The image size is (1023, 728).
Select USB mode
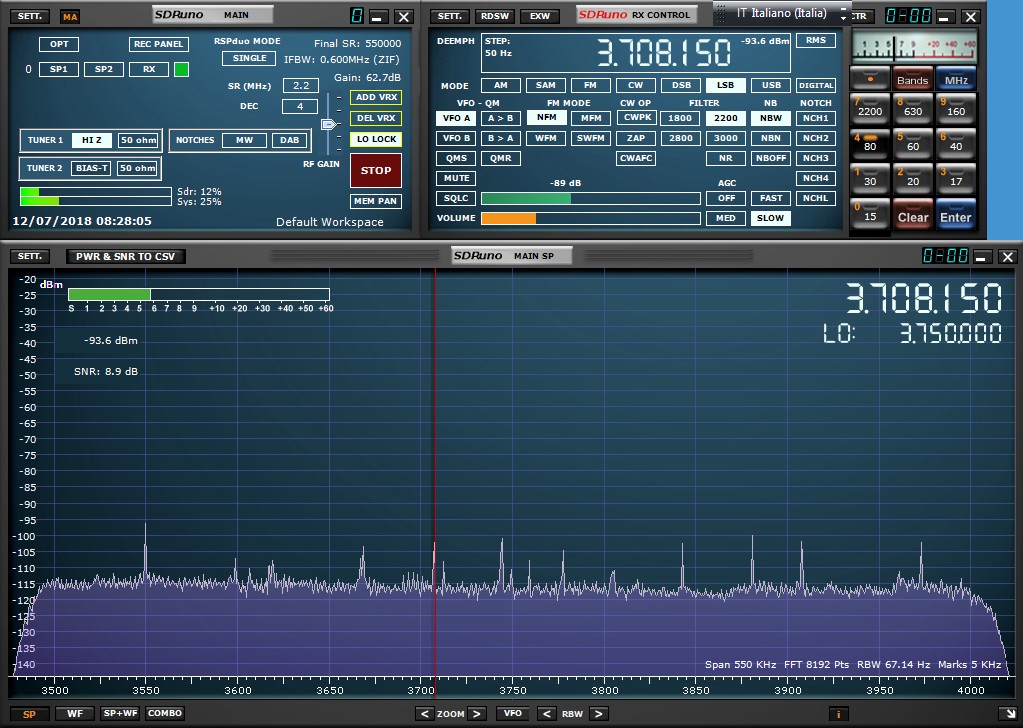click(x=771, y=85)
